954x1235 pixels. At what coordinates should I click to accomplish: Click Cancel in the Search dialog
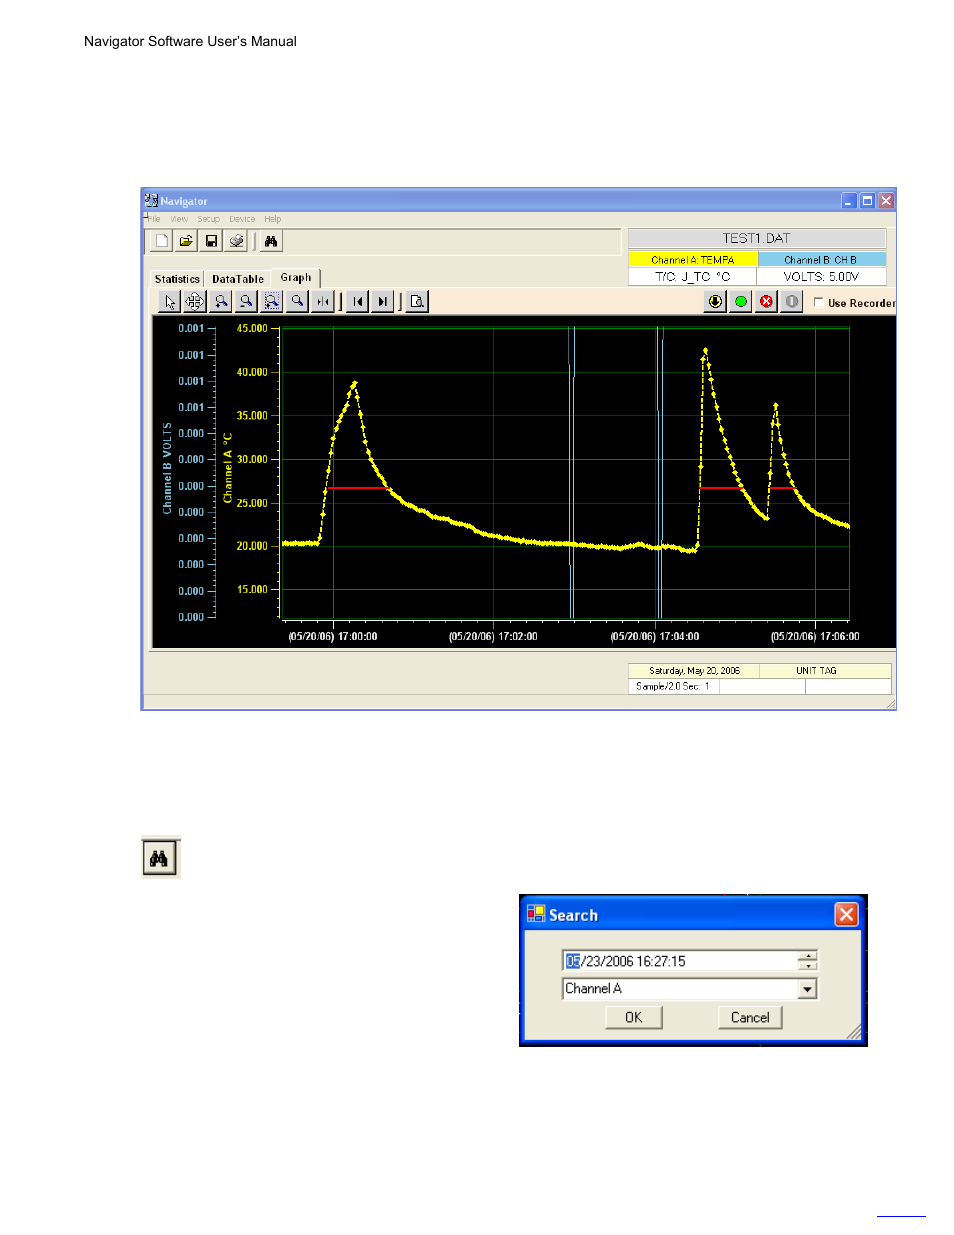750,1017
